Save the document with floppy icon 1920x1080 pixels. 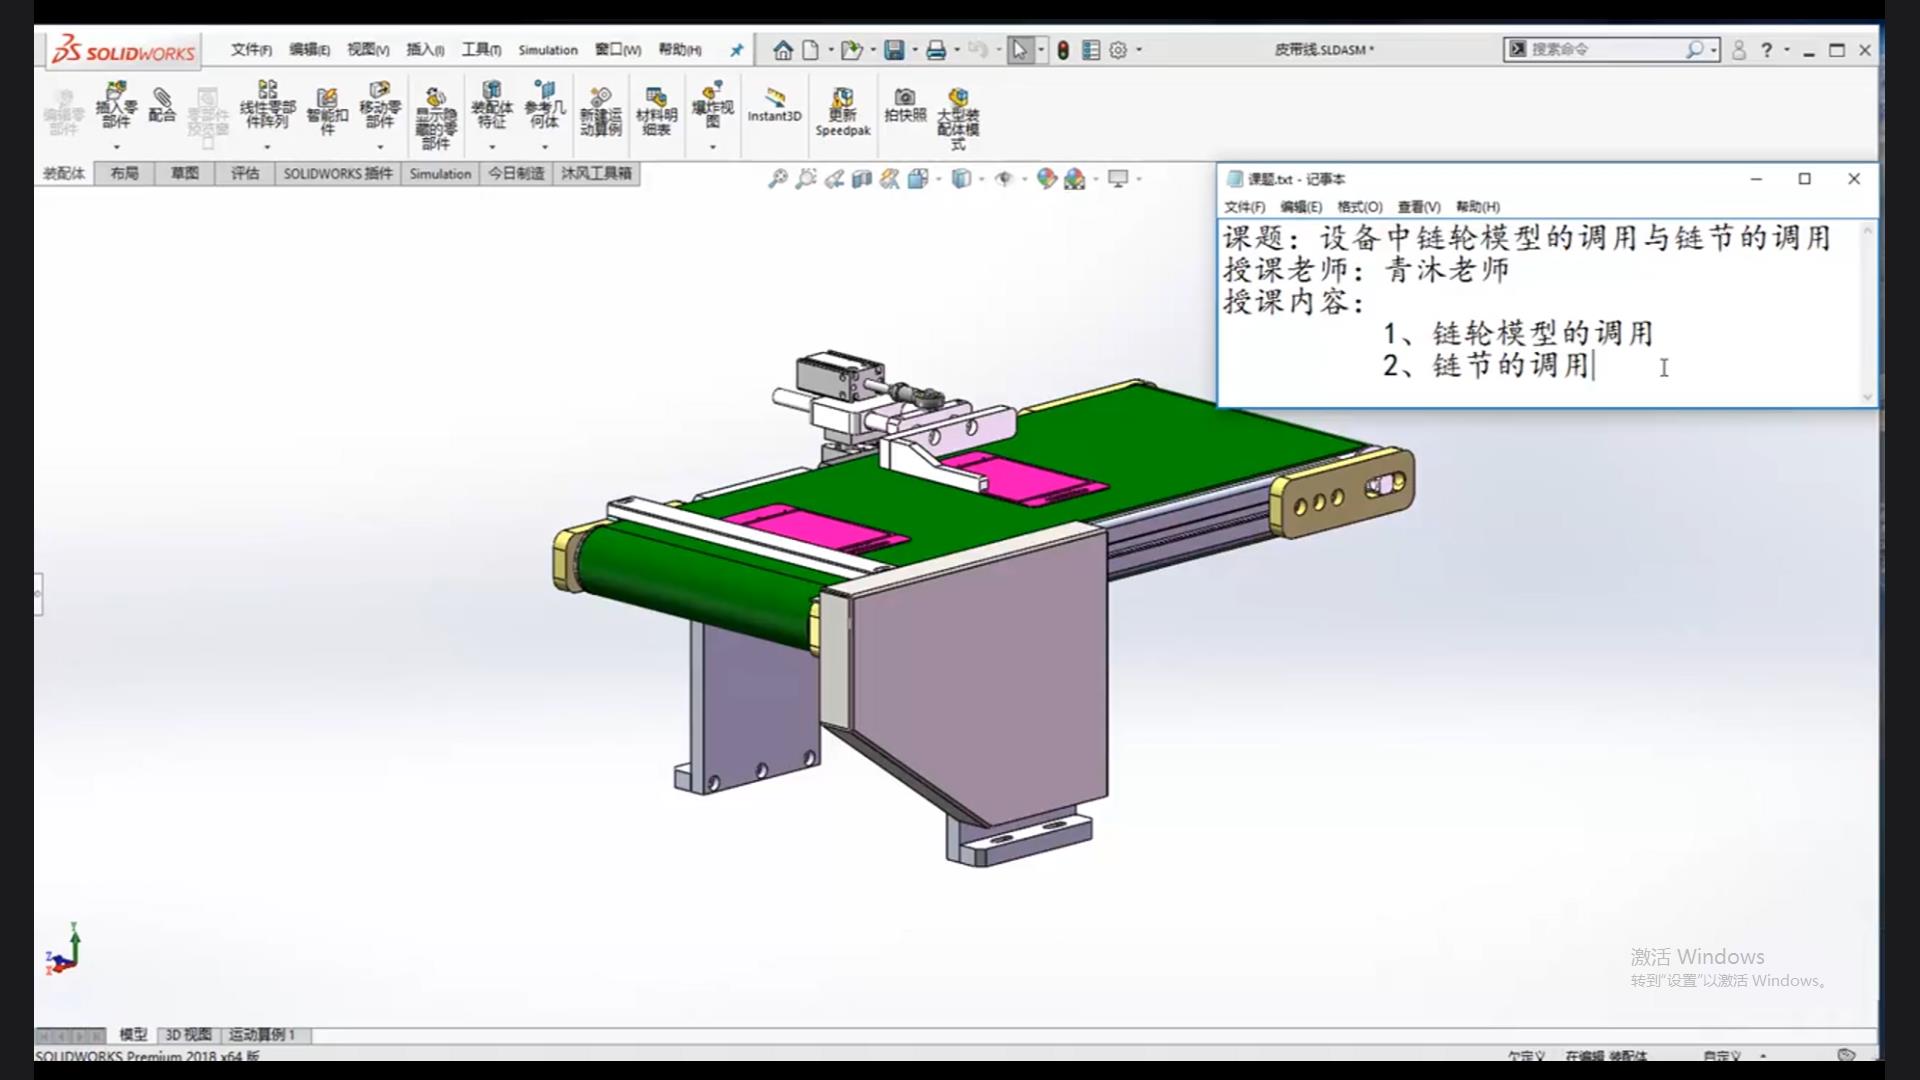pos(894,50)
